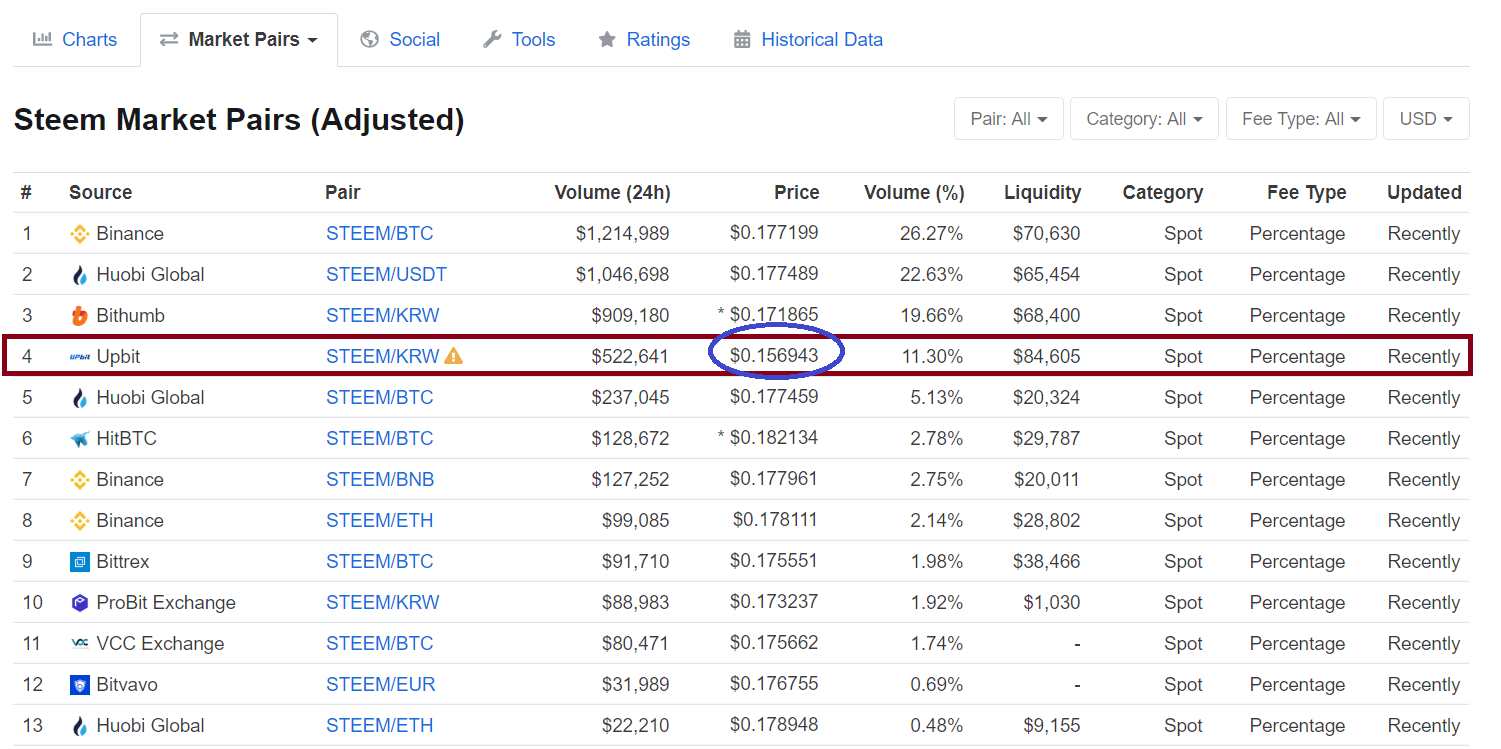Open HitBTC's STEEM/BTC pair link
This screenshot has width=1501, height=749.
(380, 439)
